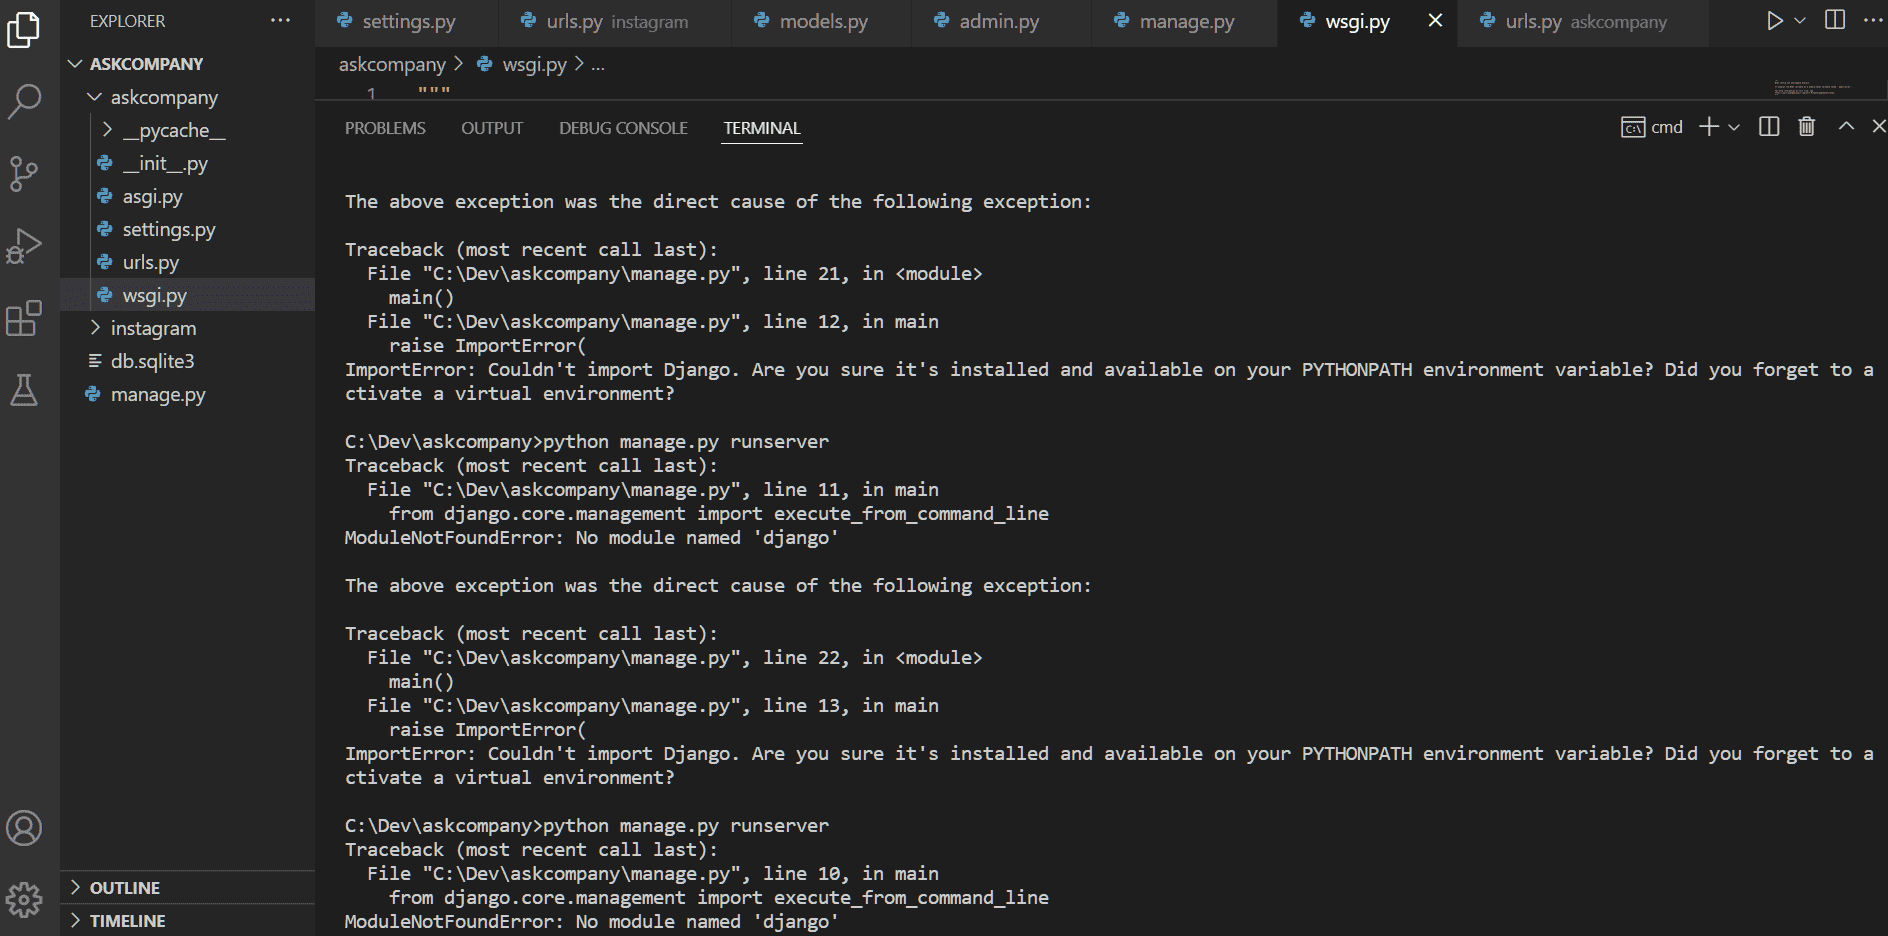Open the Search view in activity bar
This screenshot has width=1888, height=936.
pyautogui.click(x=24, y=100)
